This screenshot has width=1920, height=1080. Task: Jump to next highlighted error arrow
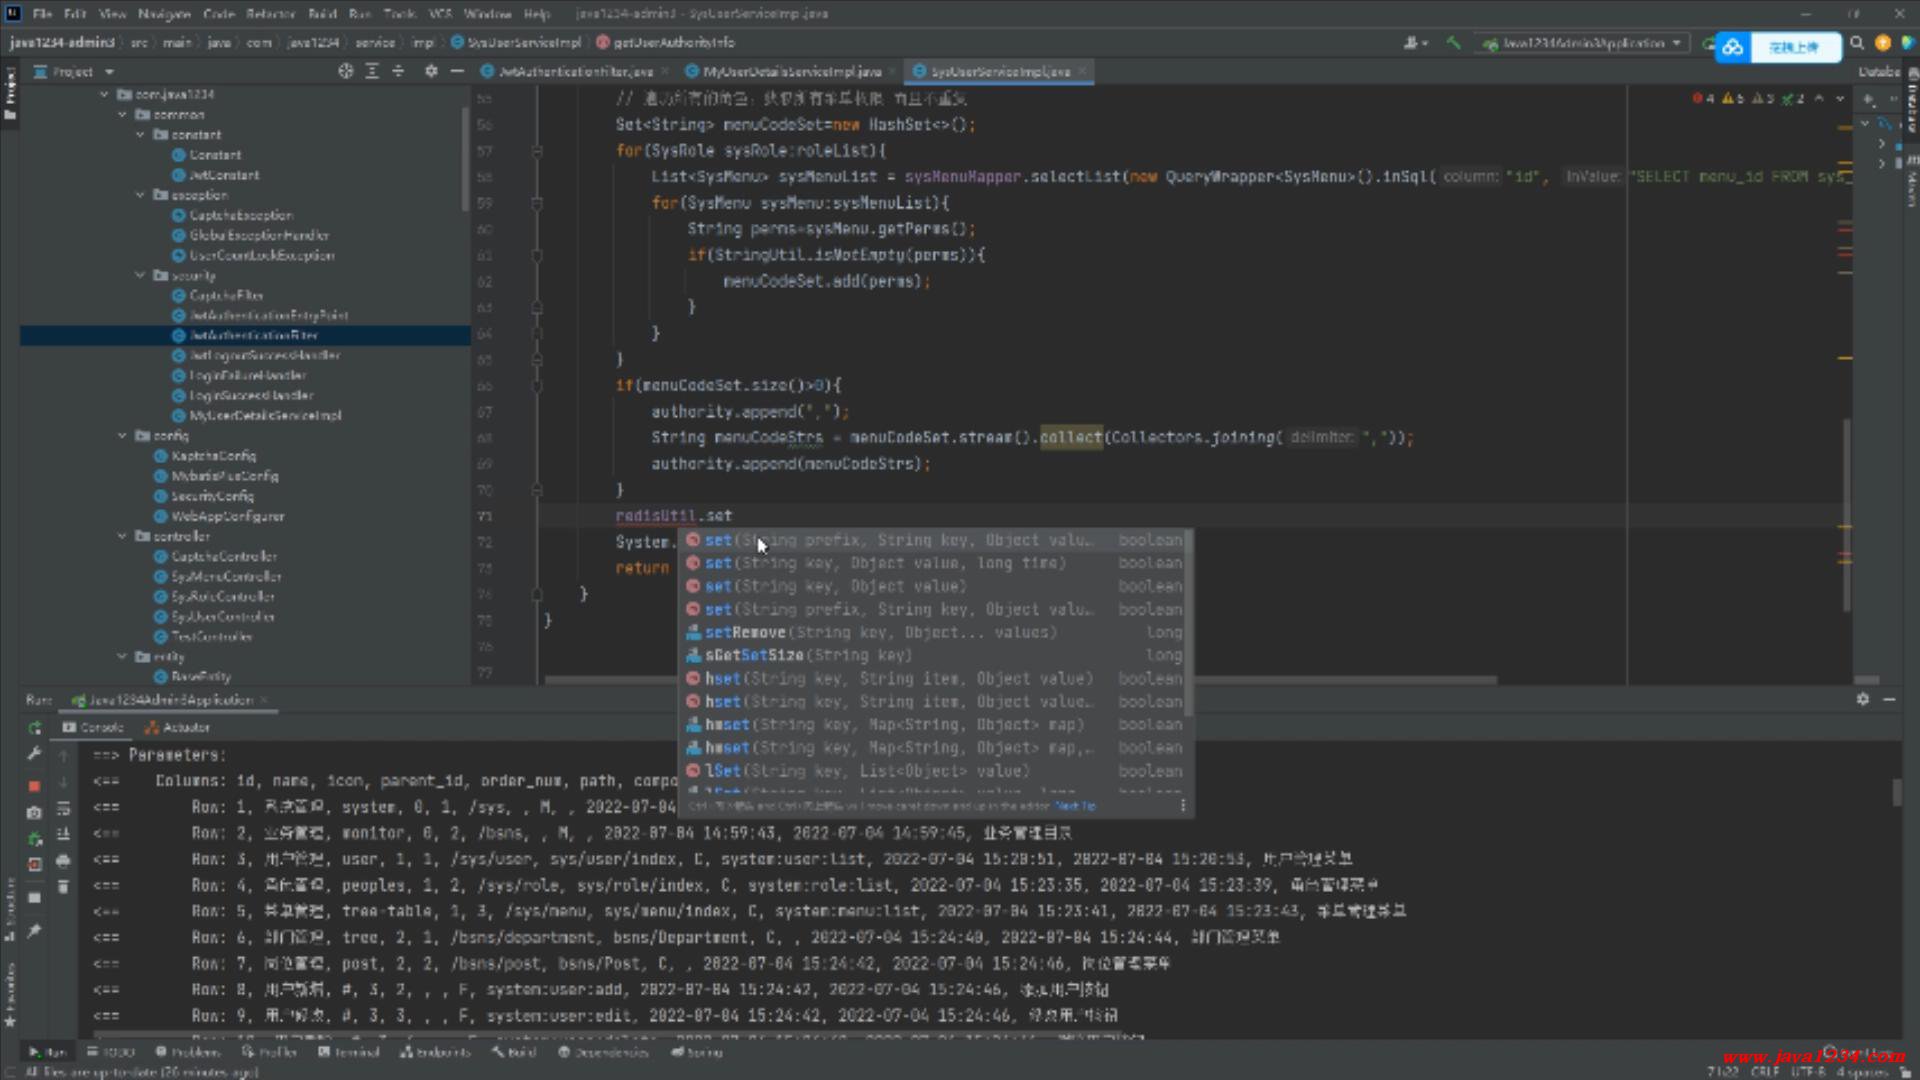pyautogui.click(x=1840, y=98)
